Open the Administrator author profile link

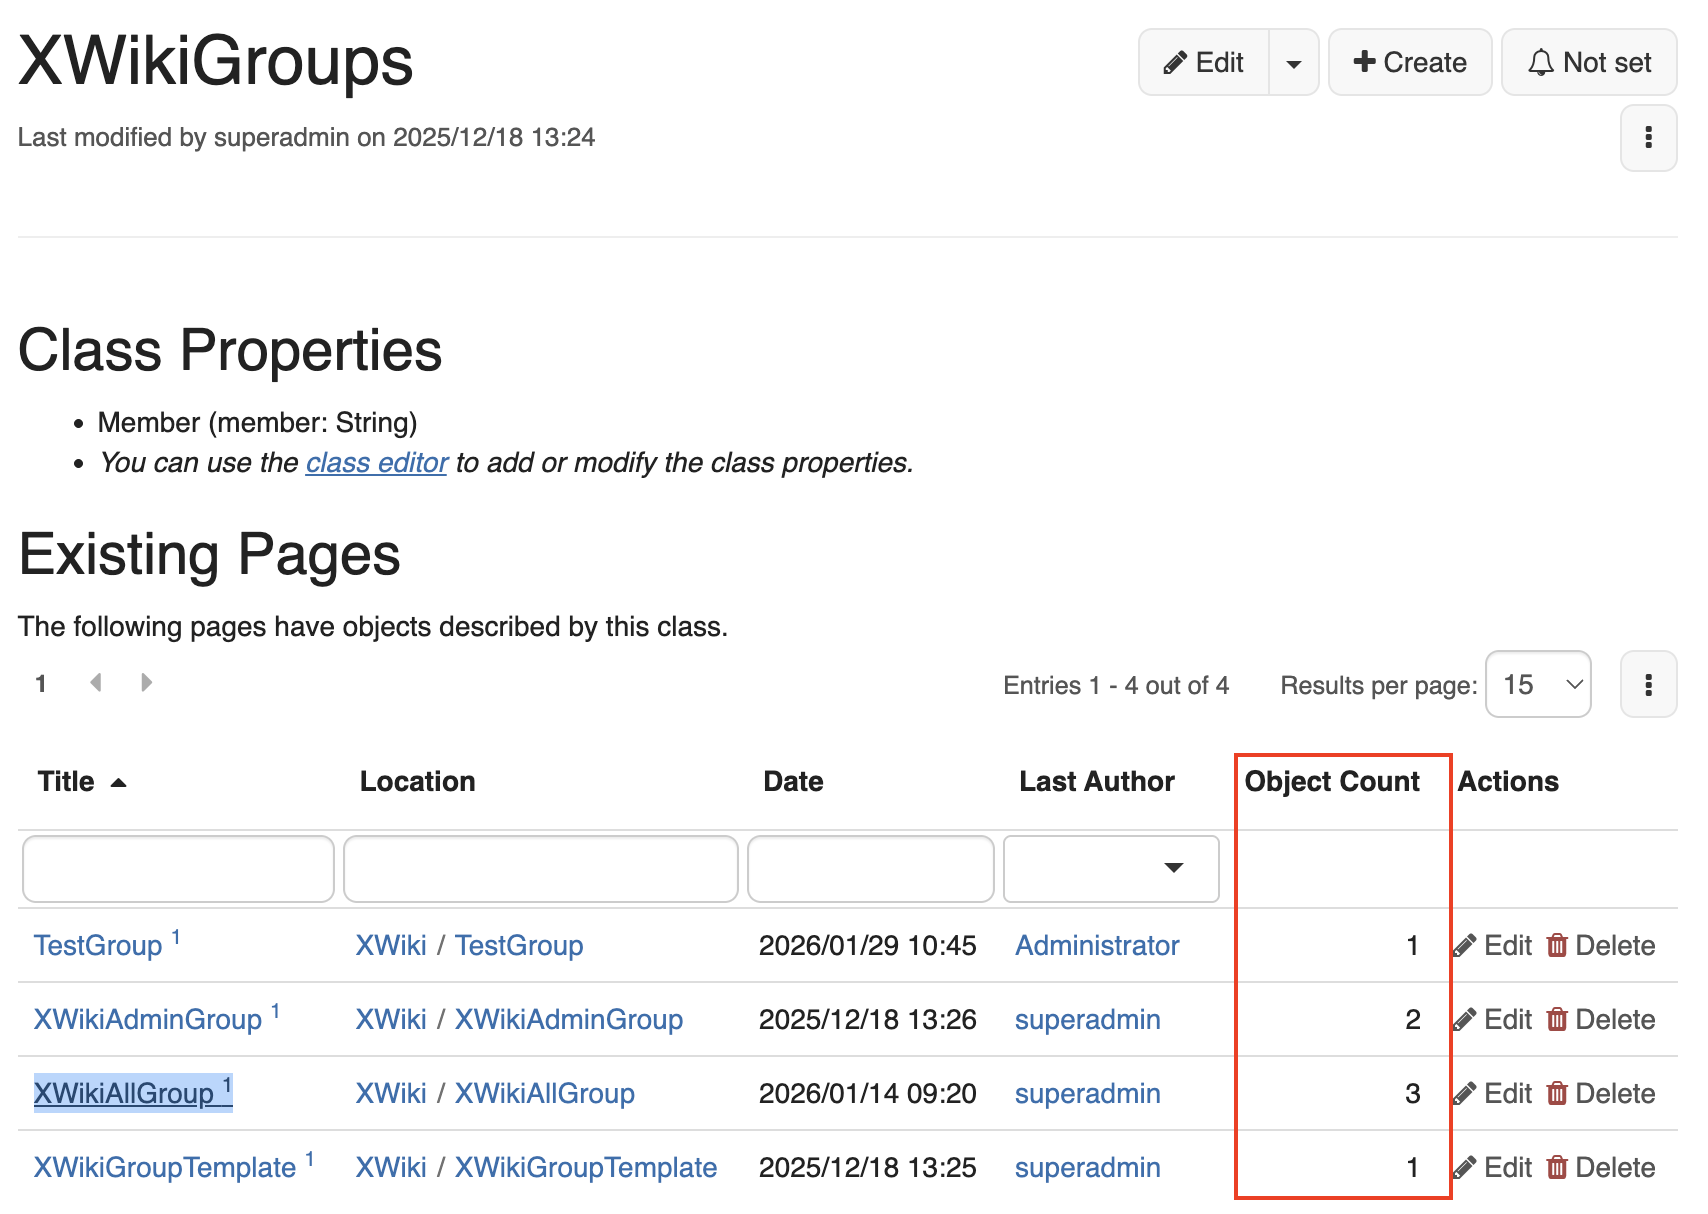pyautogui.click(x=1097, y=945)
